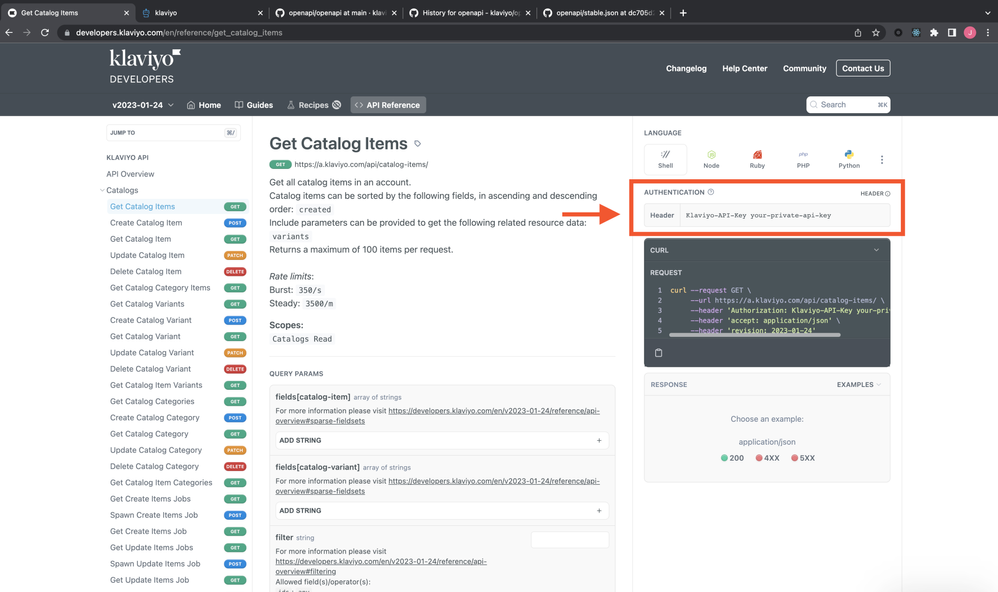Viewport: 998px width, 592px height.
Task: Choose the Python language icon
Action: click(x=849, y=159)
